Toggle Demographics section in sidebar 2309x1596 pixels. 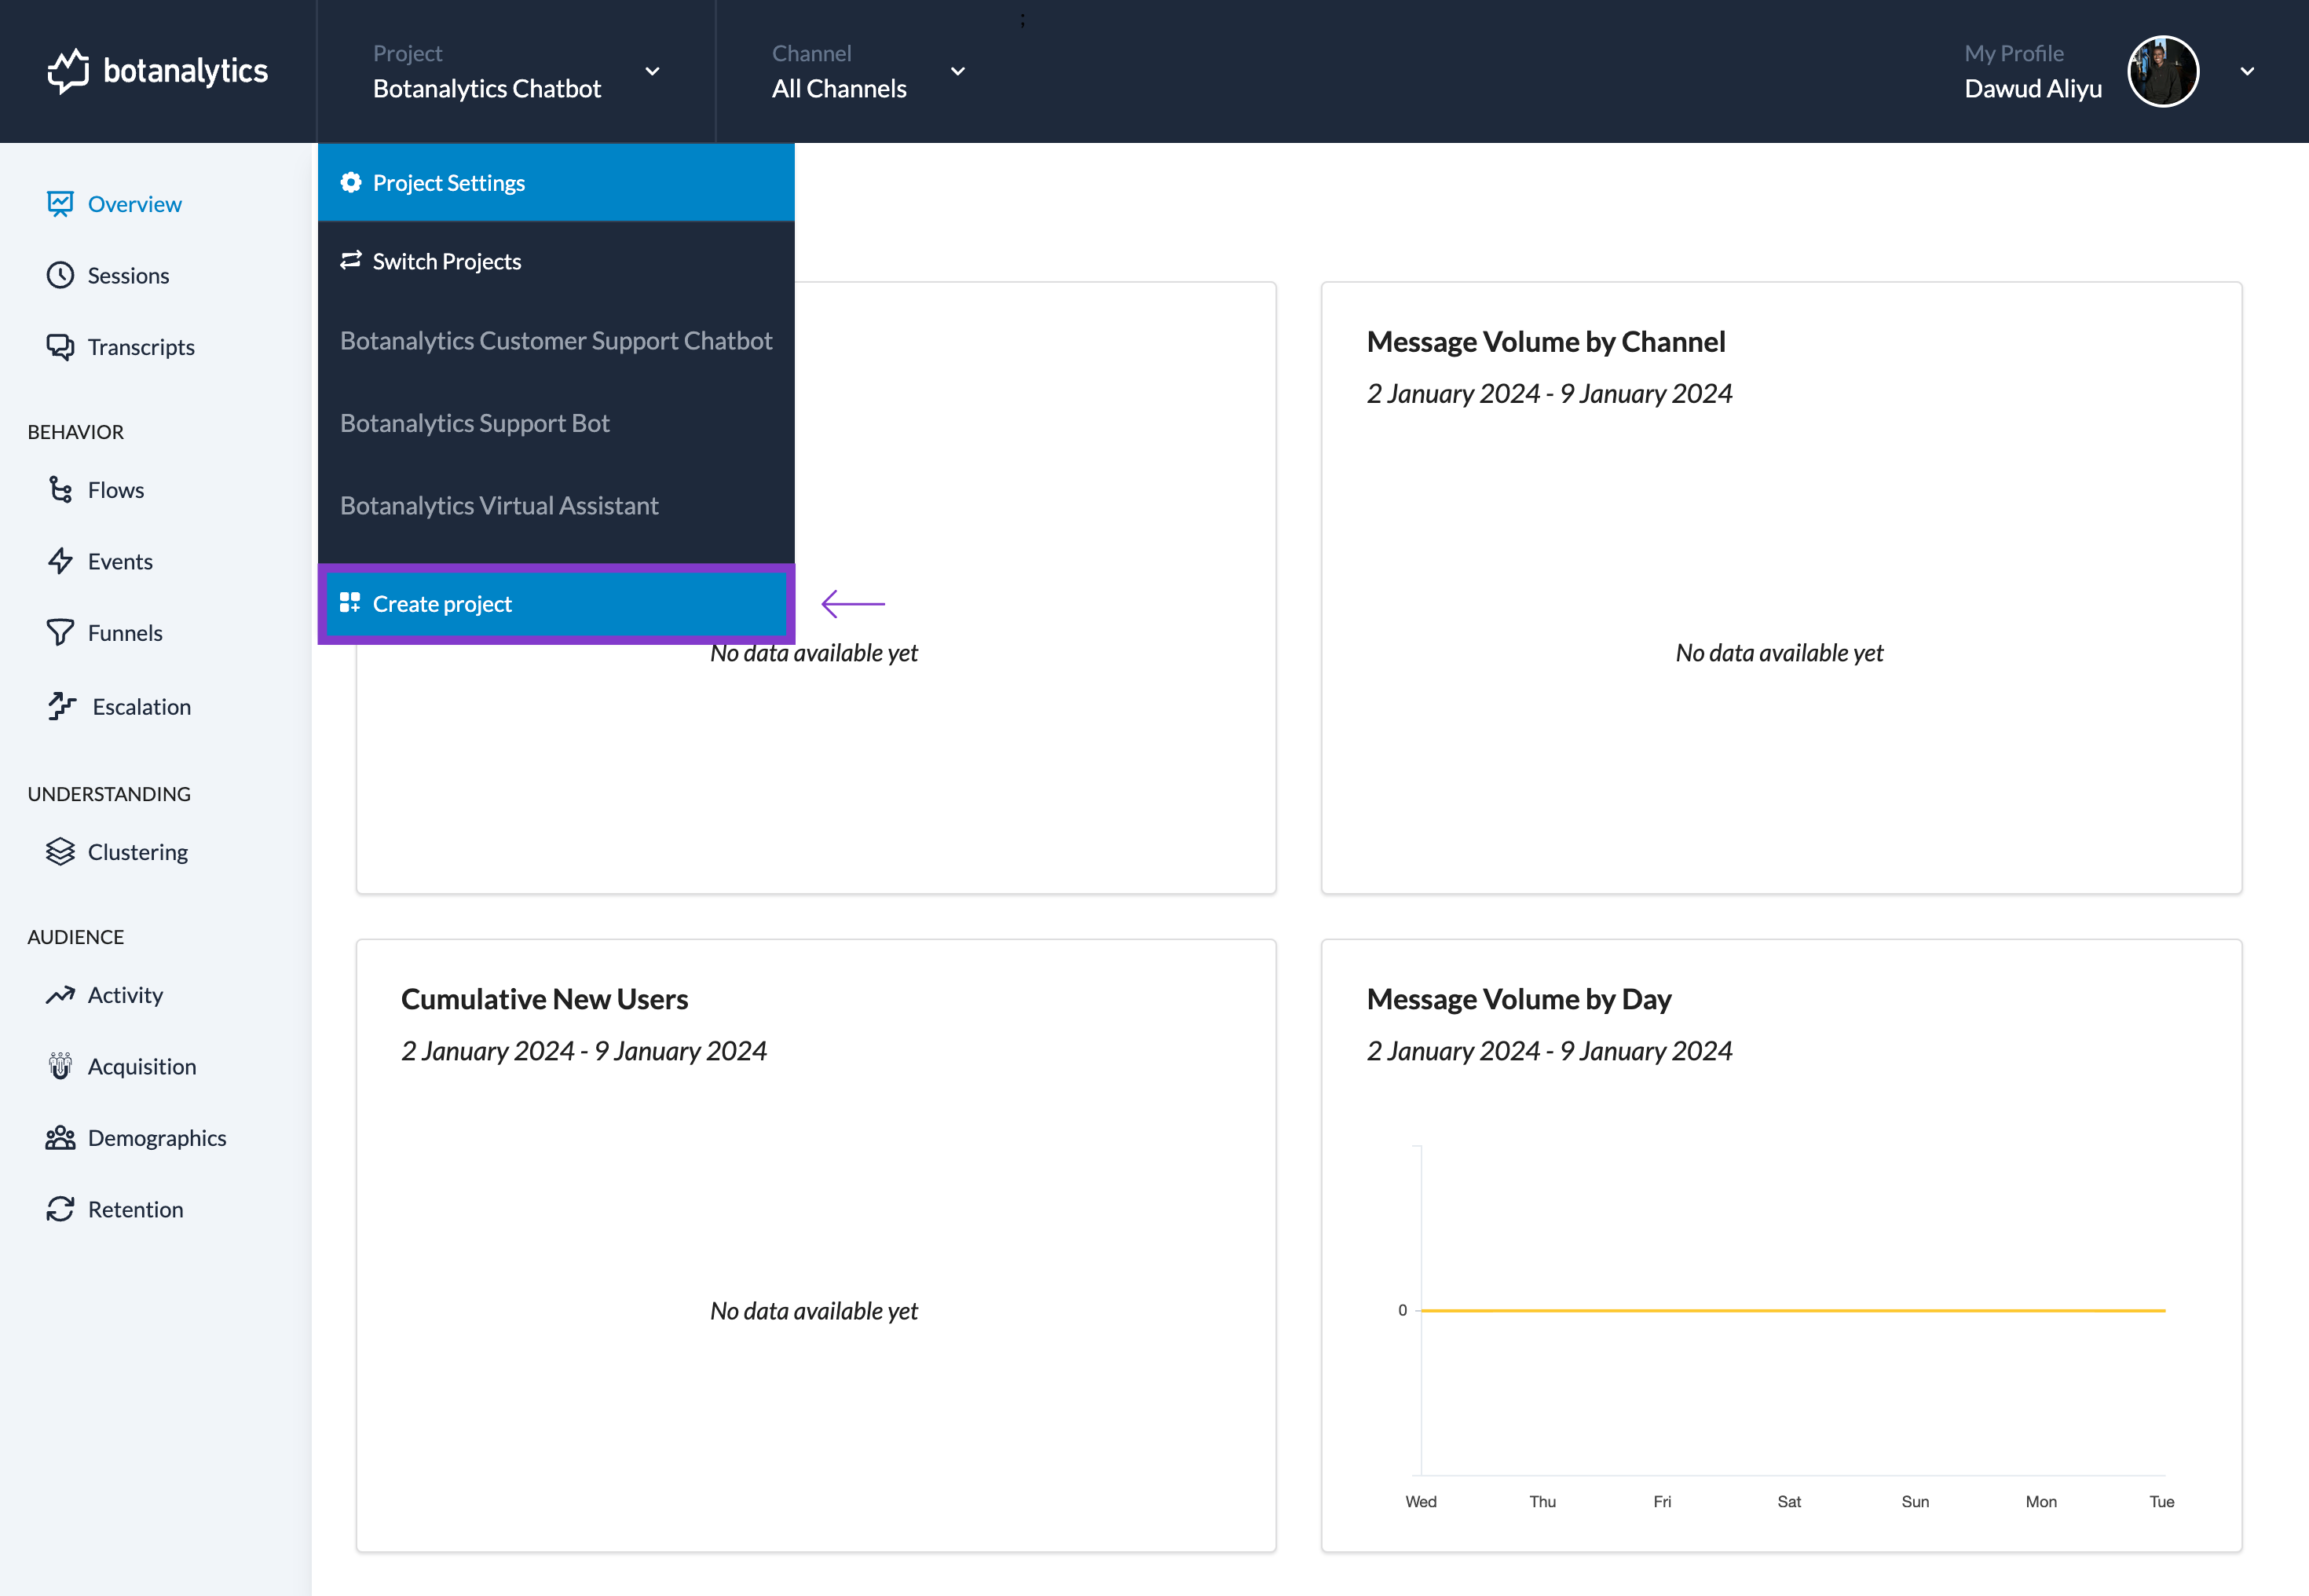(156, 1137)
